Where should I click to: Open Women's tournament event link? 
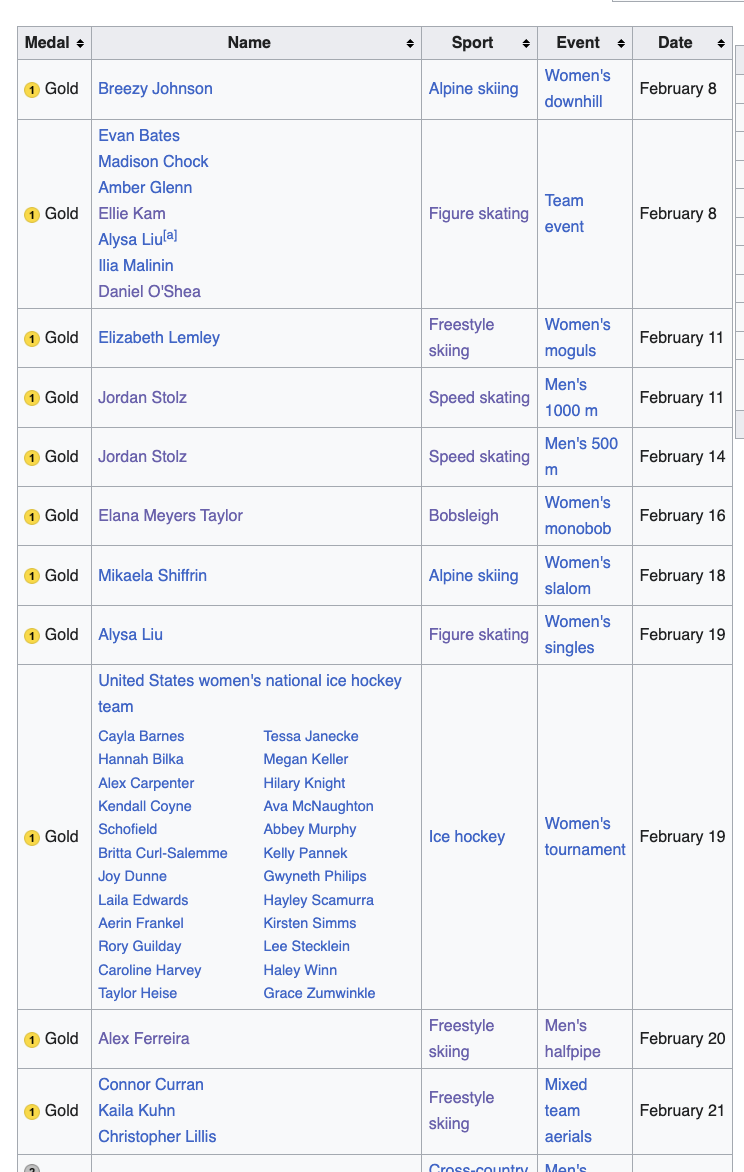click(x=585, y=837)
